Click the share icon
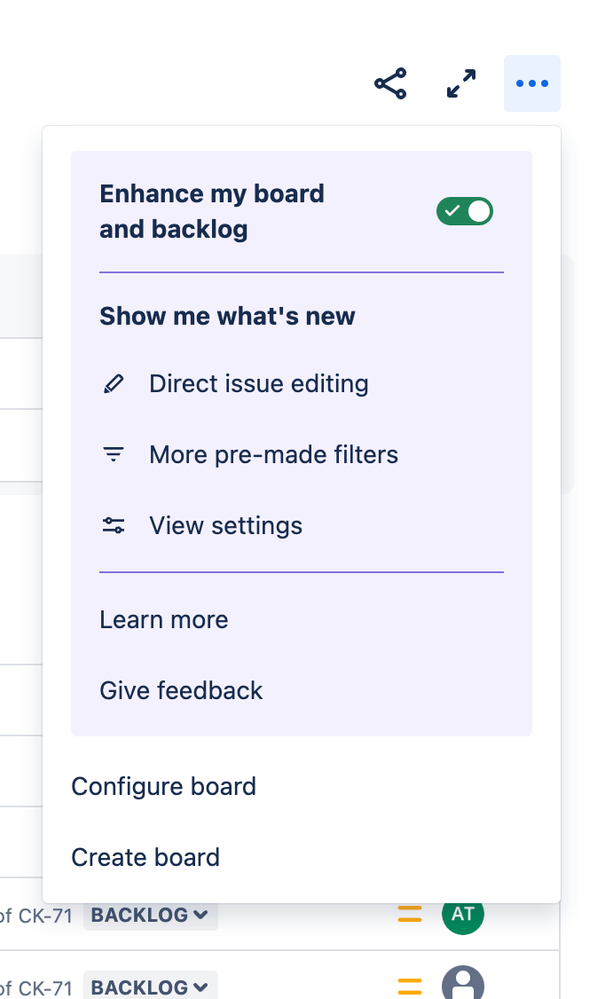The image size is (605, 999). coord(390,84)
